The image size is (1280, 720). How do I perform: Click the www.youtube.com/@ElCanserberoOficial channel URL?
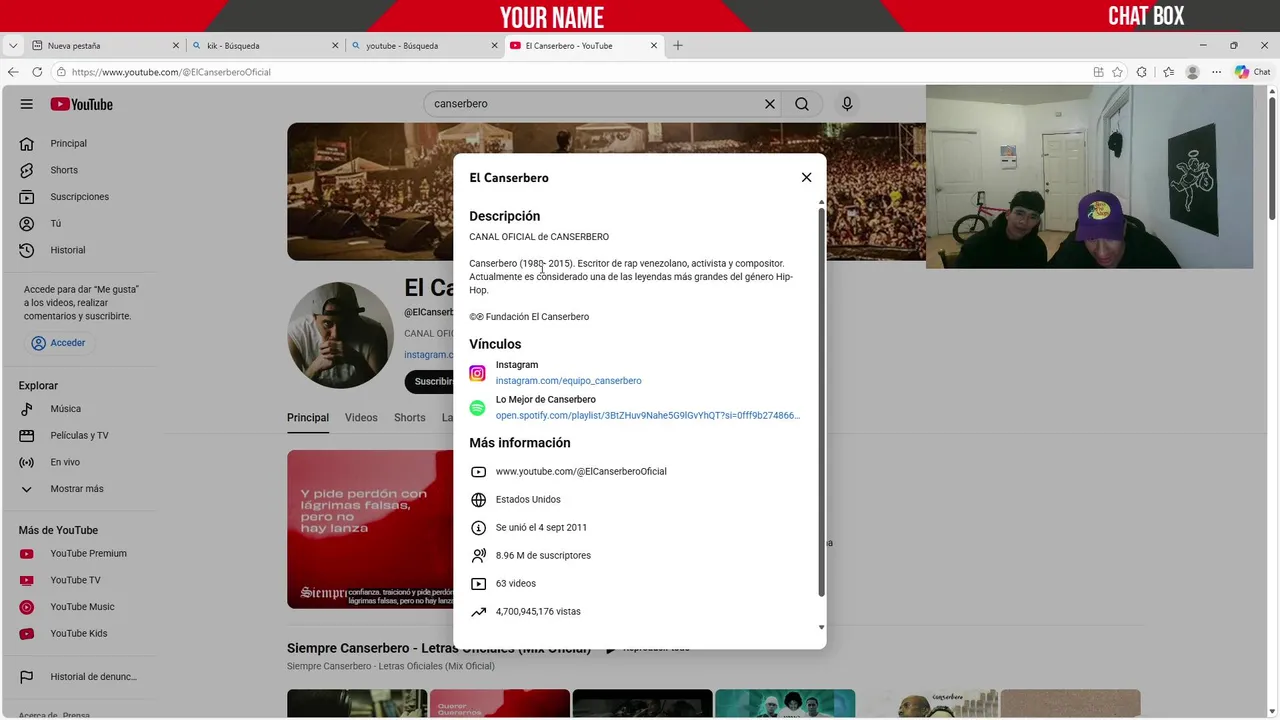pyautogui.click(x=581, y=471)
